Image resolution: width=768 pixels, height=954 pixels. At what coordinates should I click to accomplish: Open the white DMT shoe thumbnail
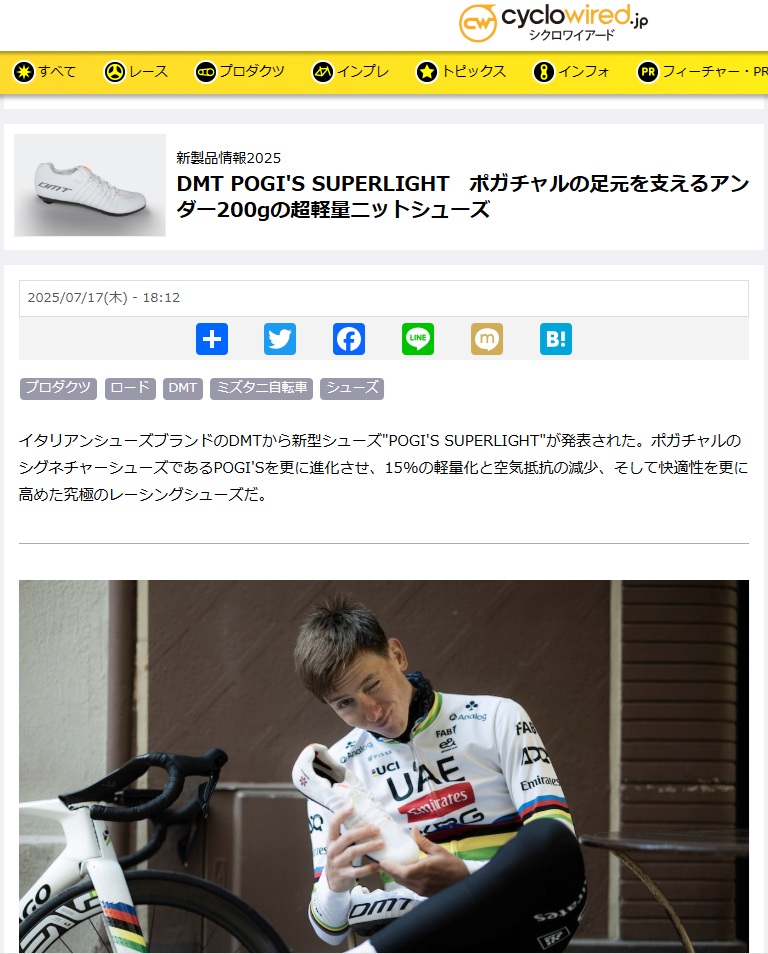tap(90, 185)
